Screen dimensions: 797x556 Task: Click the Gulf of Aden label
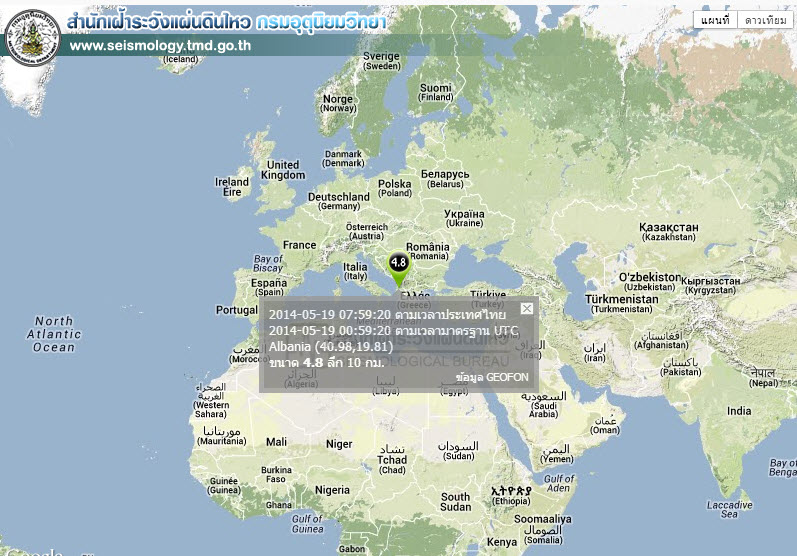pos(559,483)
